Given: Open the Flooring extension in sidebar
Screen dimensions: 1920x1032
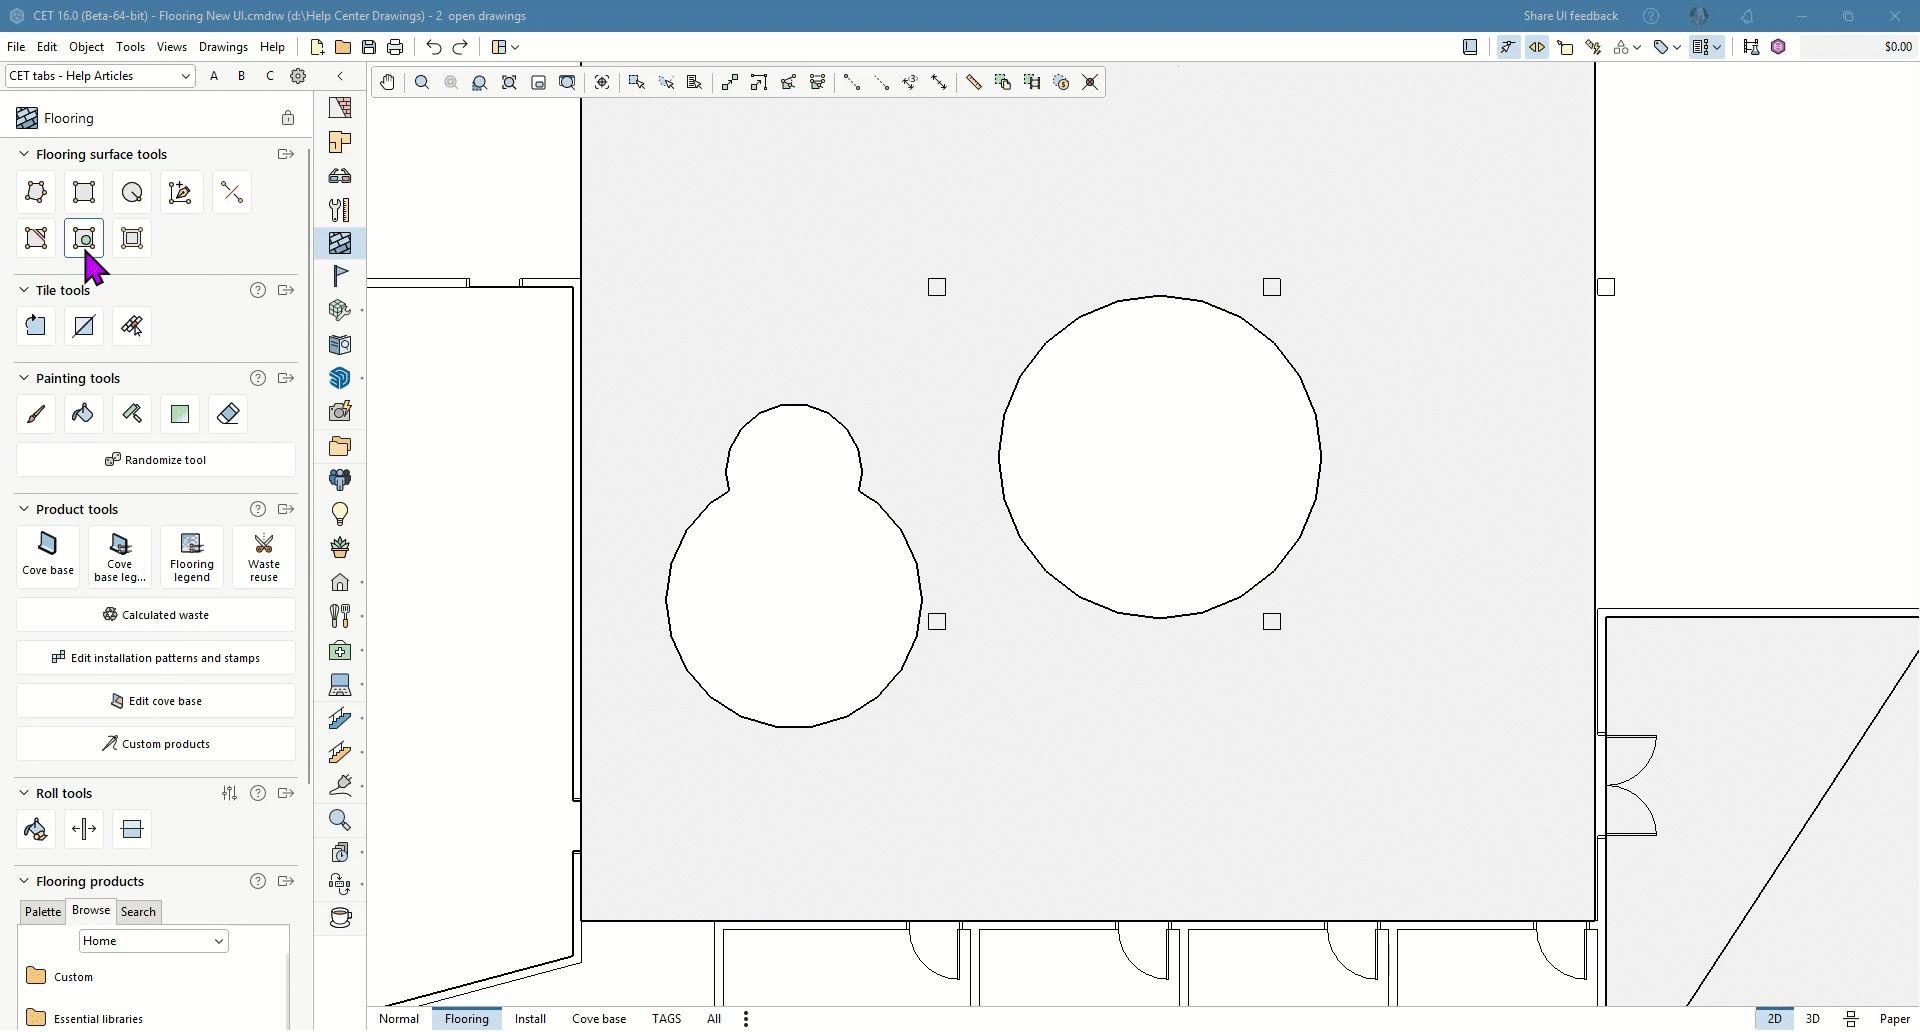Looking at the screenshot, I should click(x=340, y=243).
